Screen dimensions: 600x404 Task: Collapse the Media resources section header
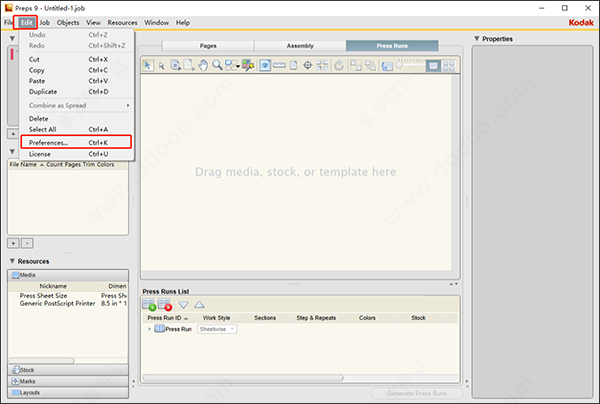coord(68,275)
